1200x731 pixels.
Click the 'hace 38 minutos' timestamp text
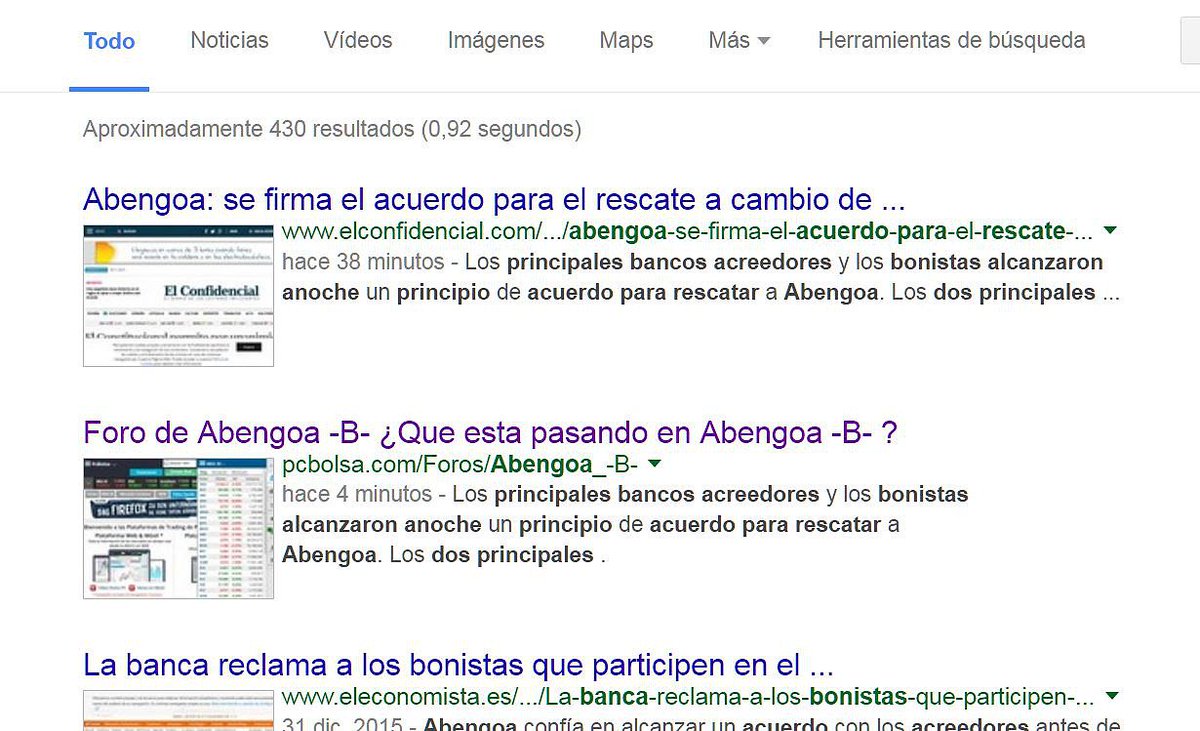(363, 263)
